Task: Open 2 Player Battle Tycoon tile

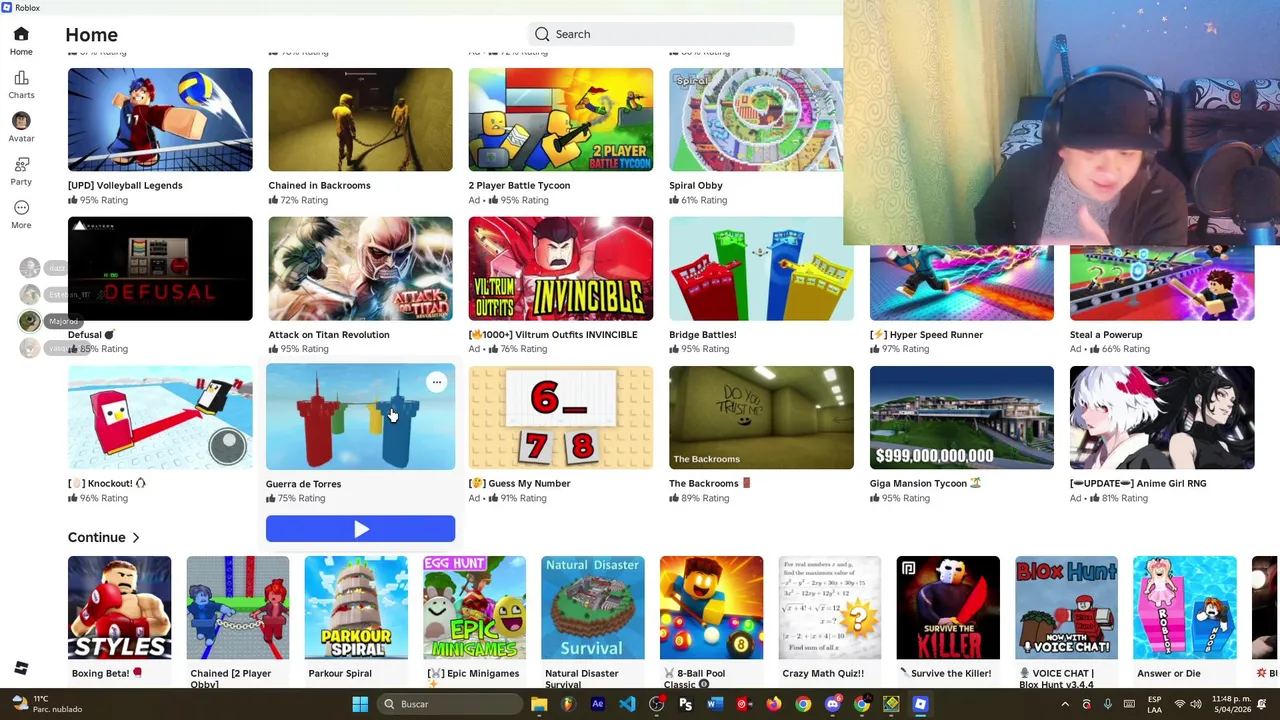Action: pos(560,120)
